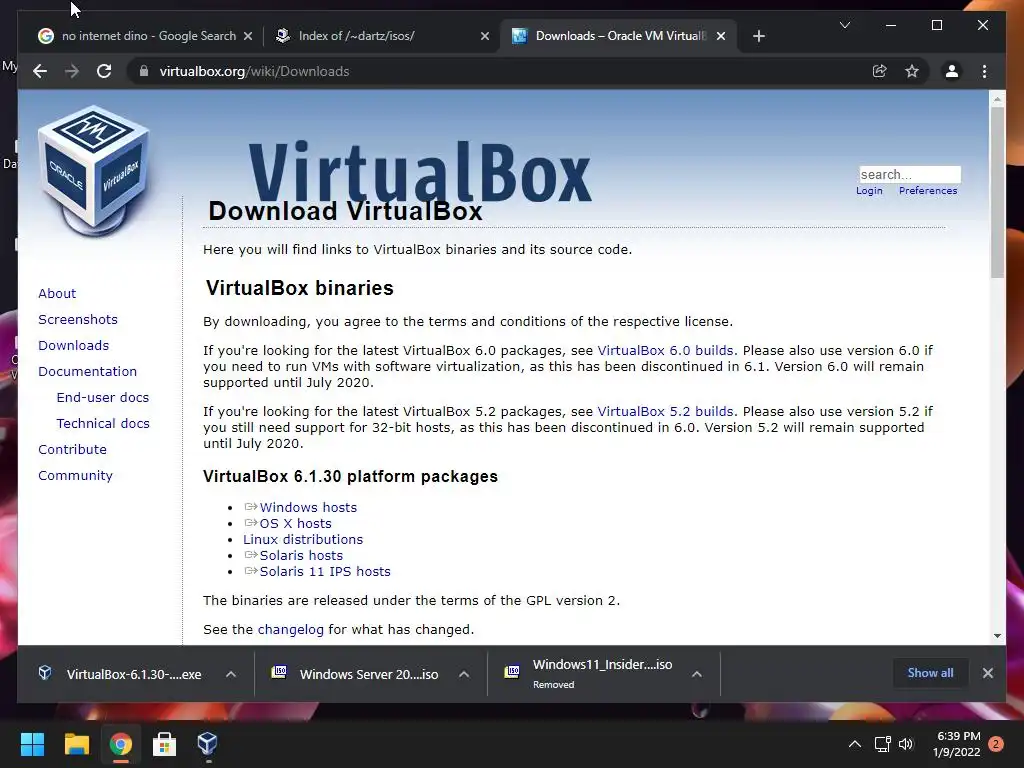This screenshot has height=768, width=1024.
Task: Bookmark this page with the star icon
Action: click(x=912, y=71)
